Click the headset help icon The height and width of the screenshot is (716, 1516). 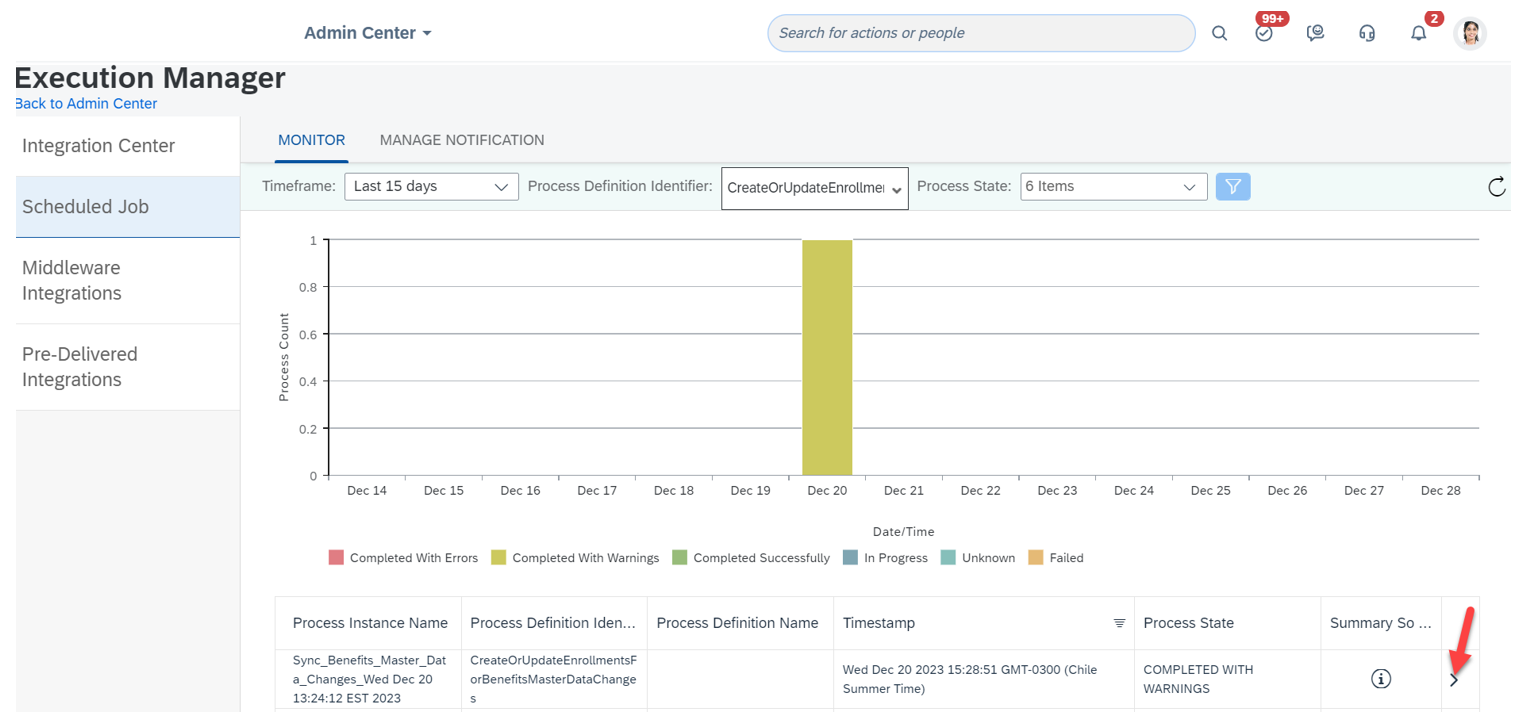tap(1367, 33)
